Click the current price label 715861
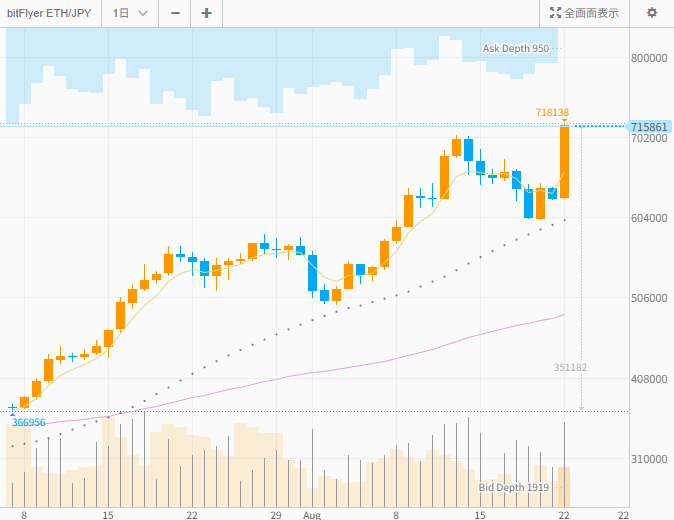Image resolution: width=674 pixels, height=520 pixels. [x=649, y=127]
